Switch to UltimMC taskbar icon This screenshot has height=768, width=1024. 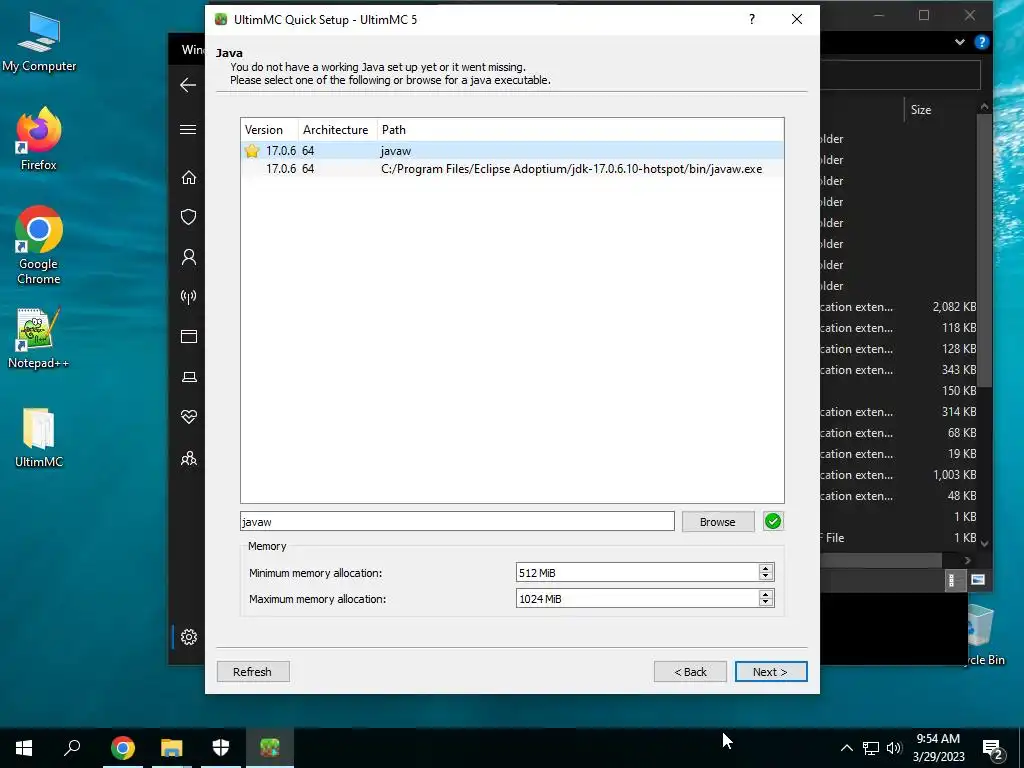click(x=270, y=748)
